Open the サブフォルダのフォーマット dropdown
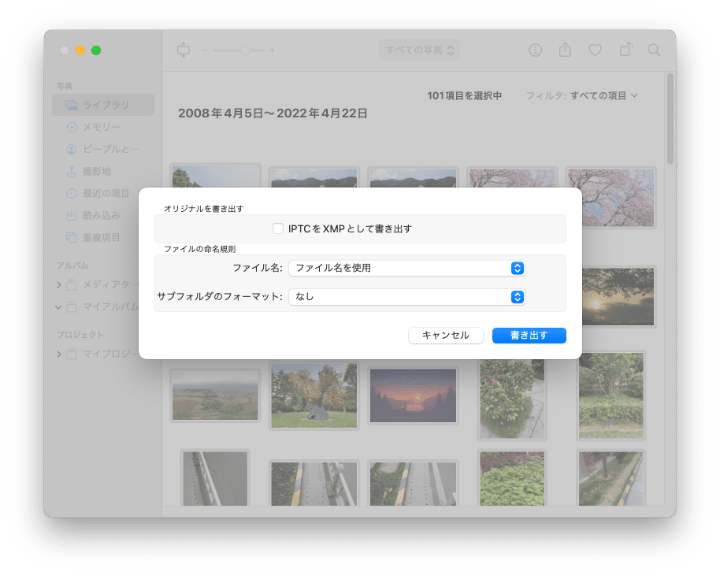This screenshot has height=575, width=720. (x=407, y=297)
